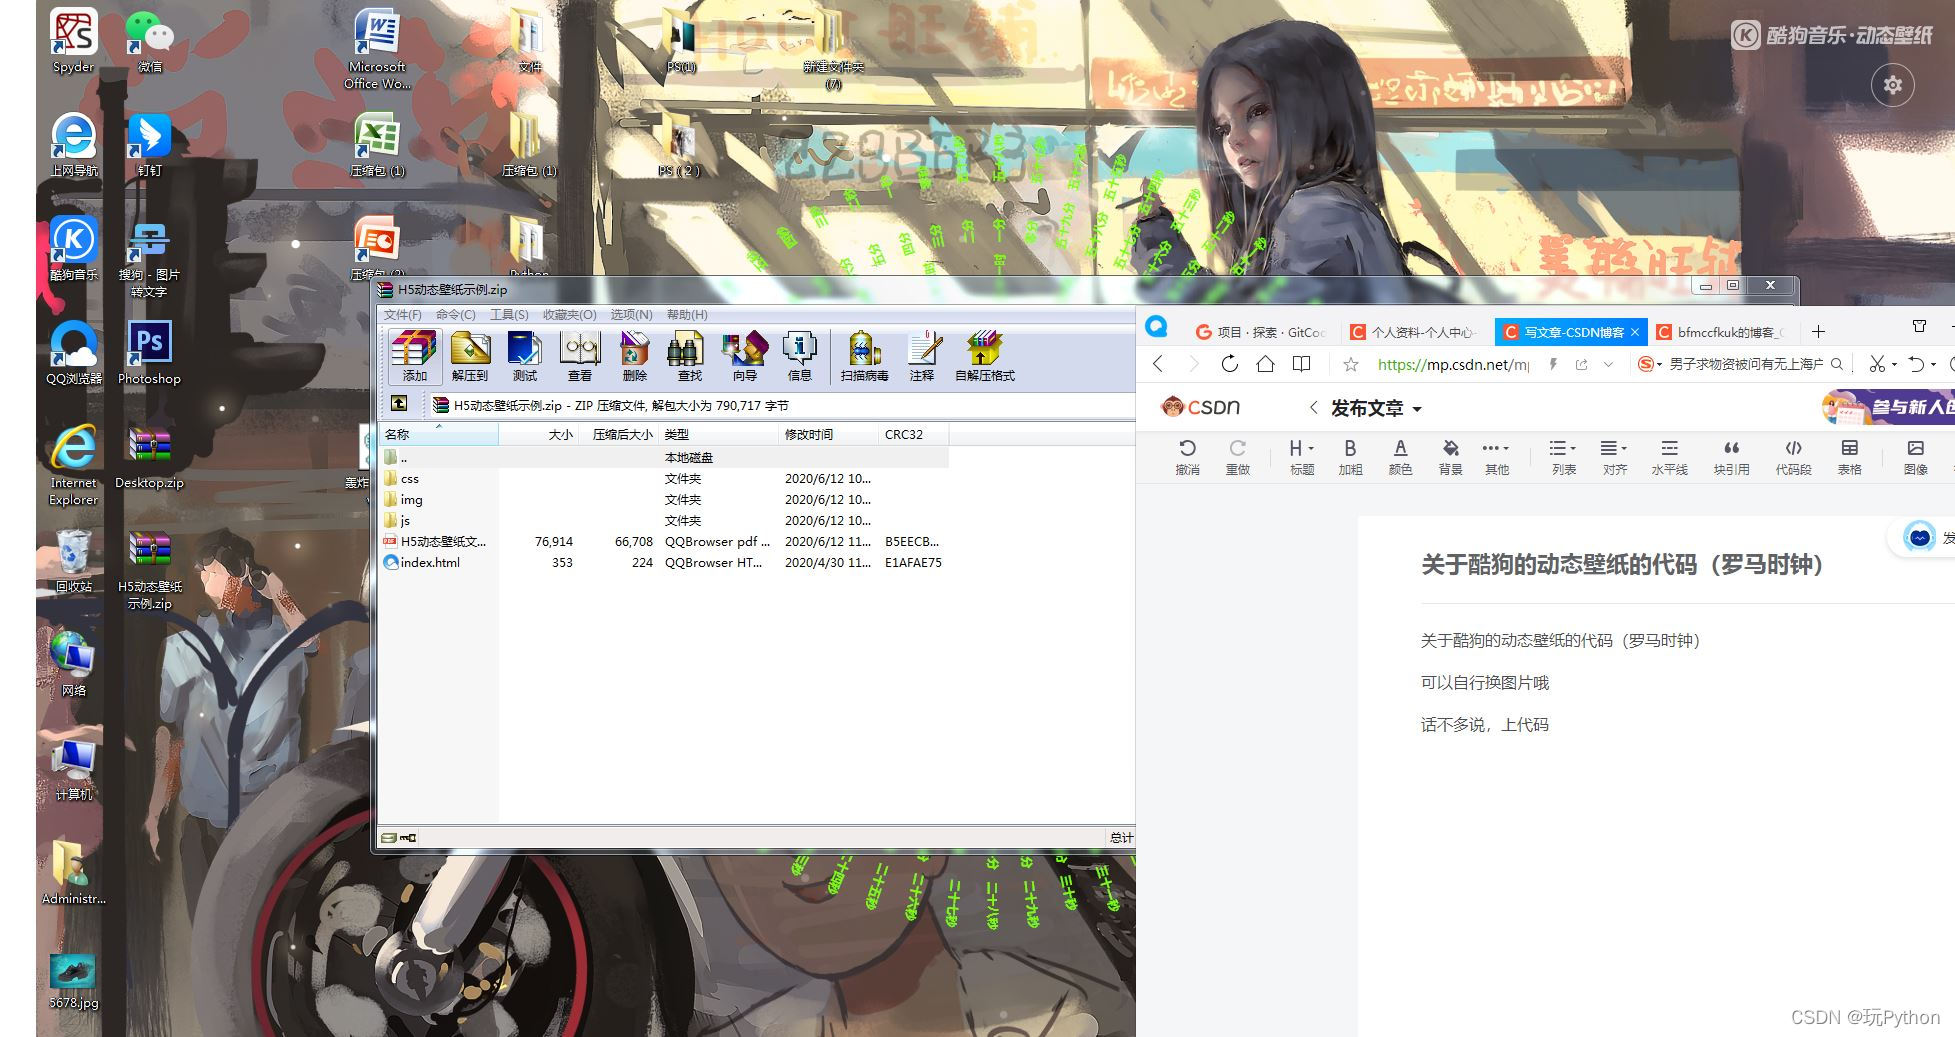Click the CSDN logo link
This screenshot has width=1955, height=1037.
pos(1201,407)
